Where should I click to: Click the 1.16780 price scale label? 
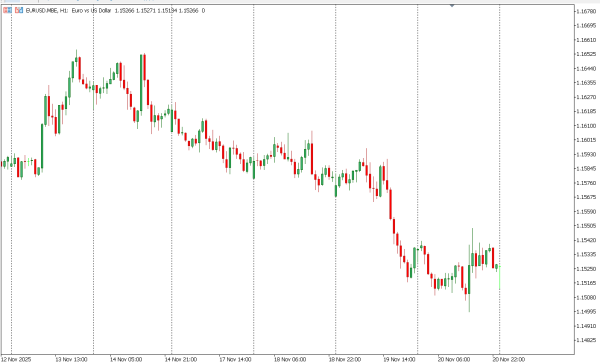pos(586,11)
